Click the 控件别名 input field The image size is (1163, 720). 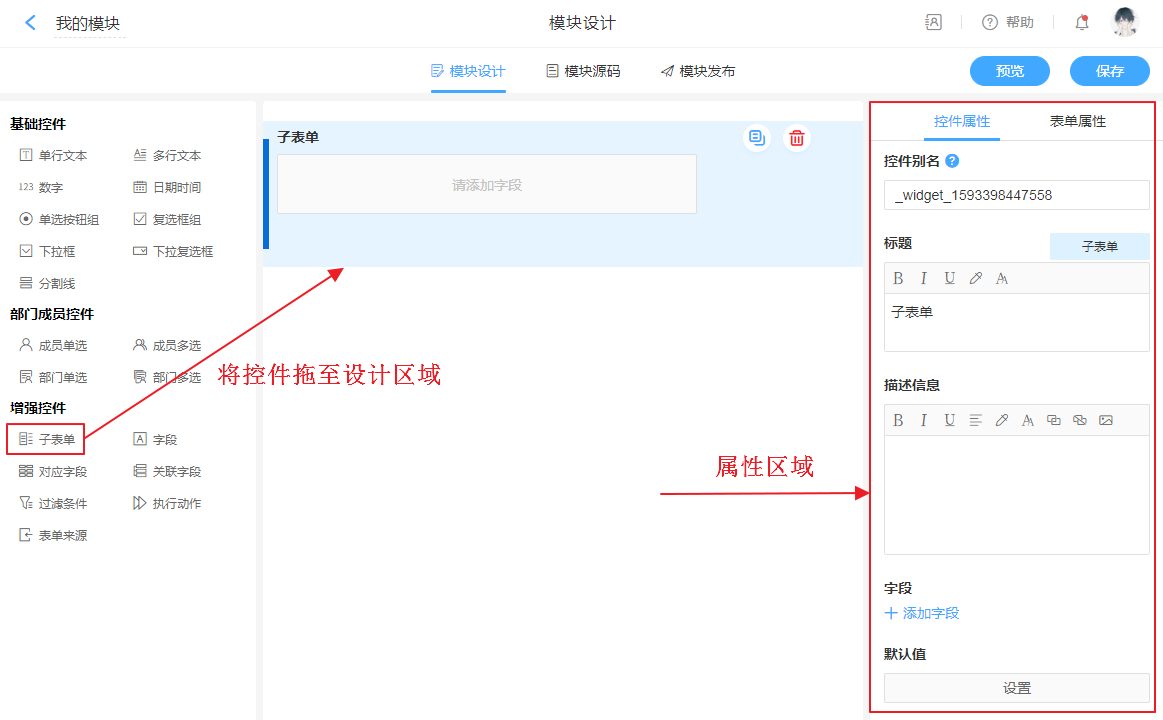pyautogui.click(x=1016, y=196)
